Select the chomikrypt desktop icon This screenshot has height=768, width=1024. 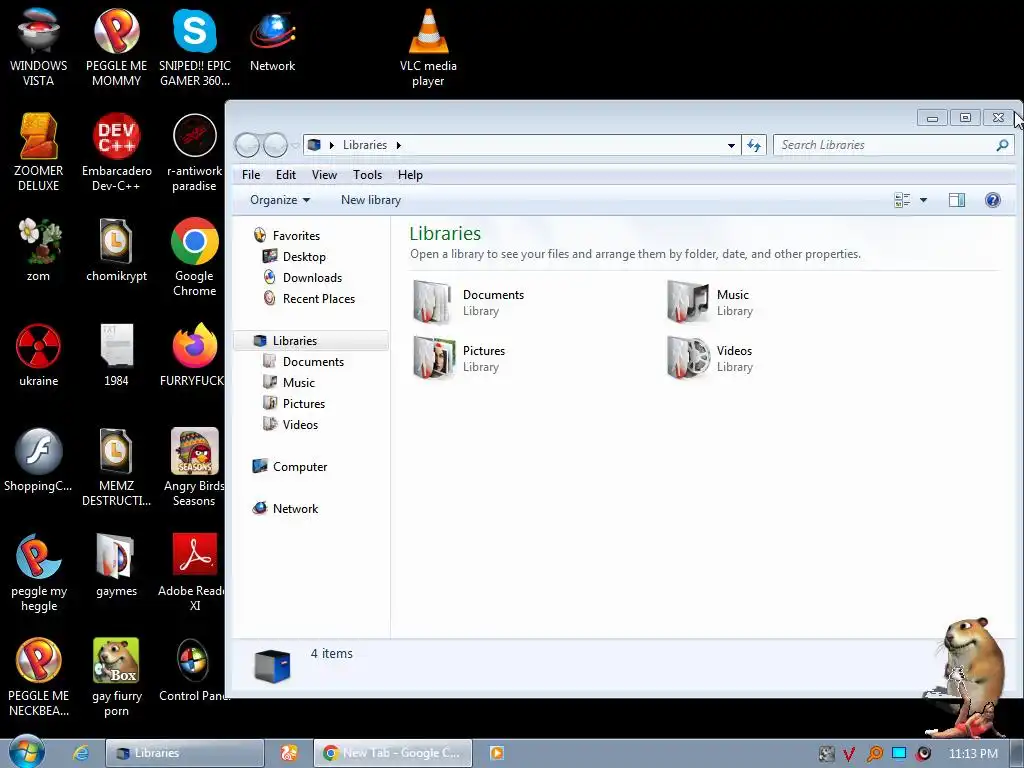[116, 250]
